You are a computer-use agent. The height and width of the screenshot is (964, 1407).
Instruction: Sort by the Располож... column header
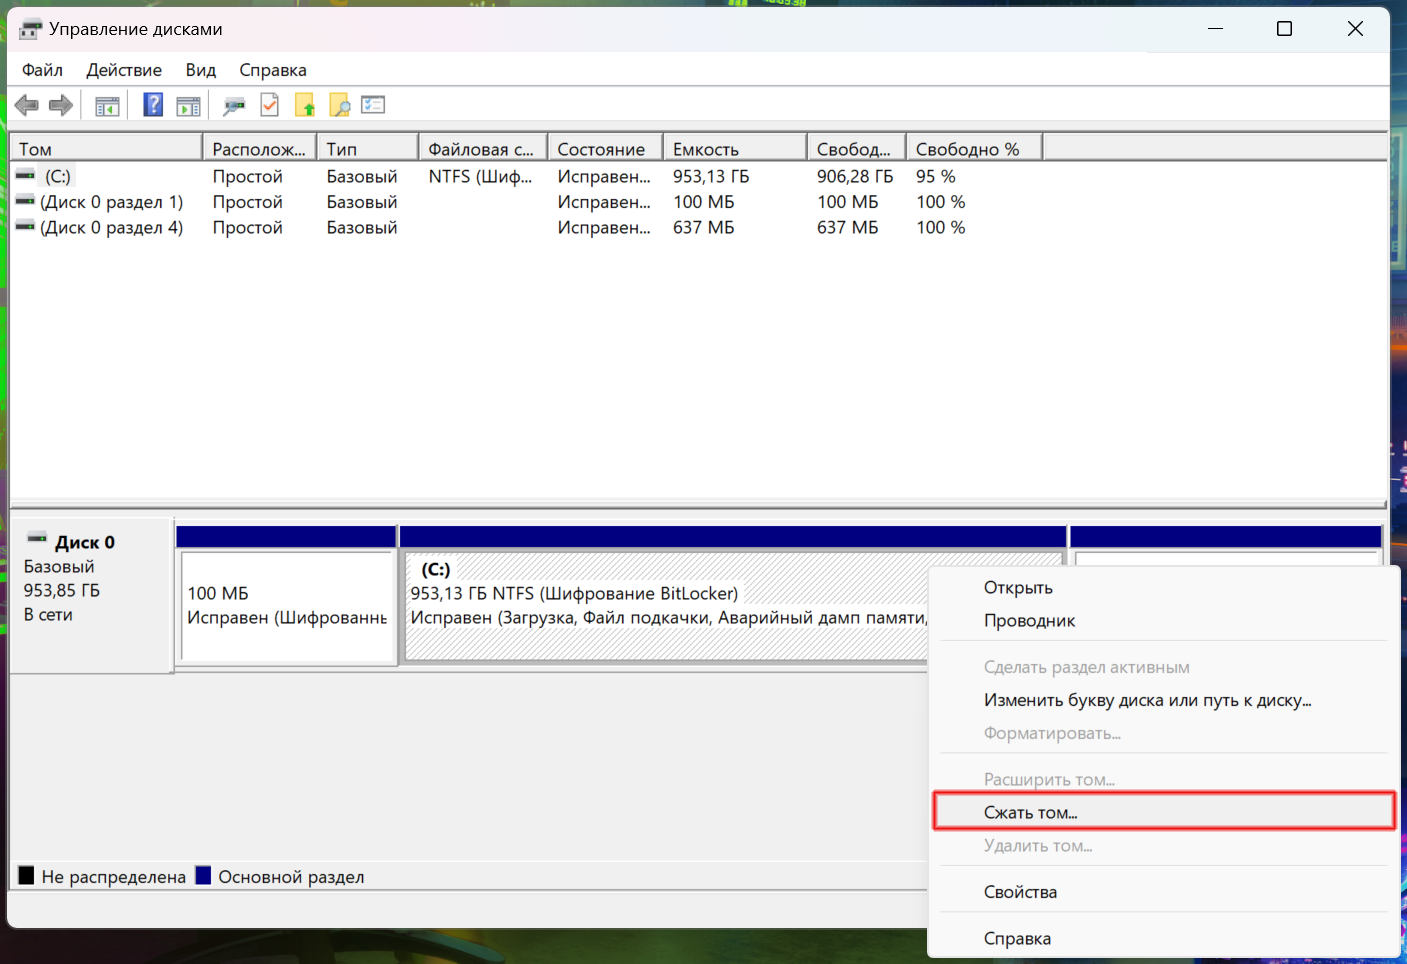260,149
